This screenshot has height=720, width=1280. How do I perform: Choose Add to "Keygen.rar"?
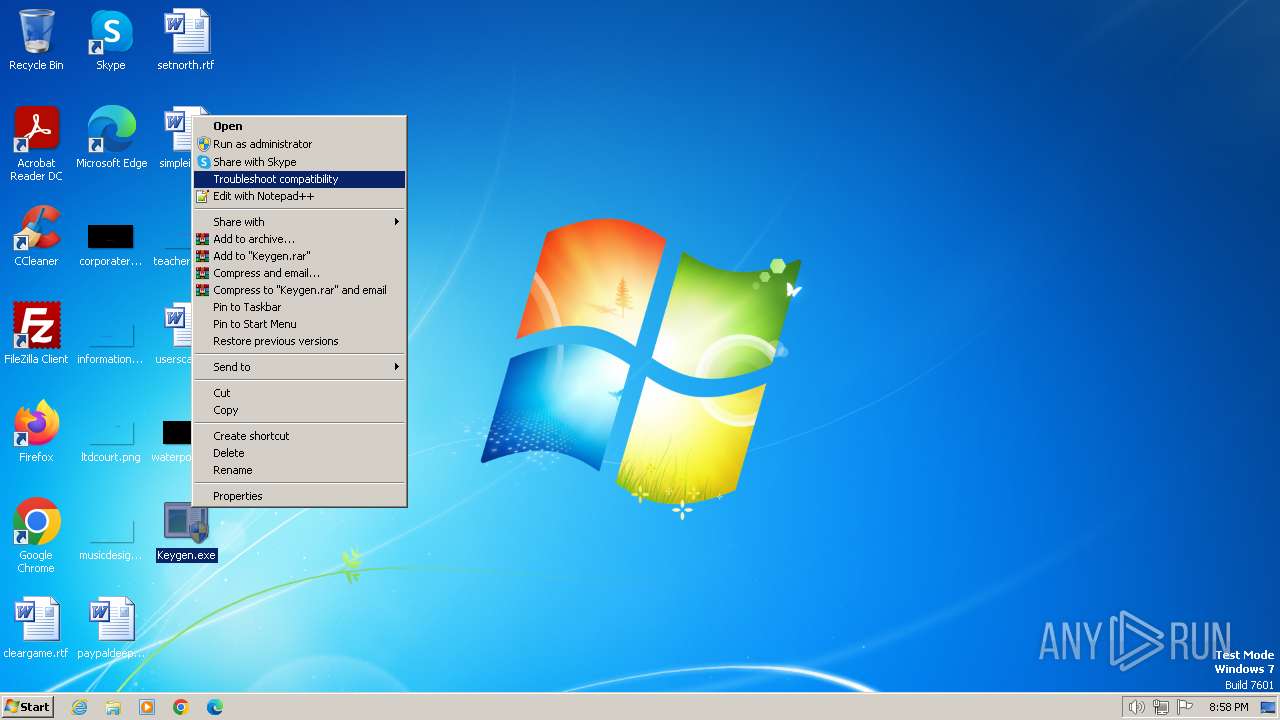click(x=300, y=256)
